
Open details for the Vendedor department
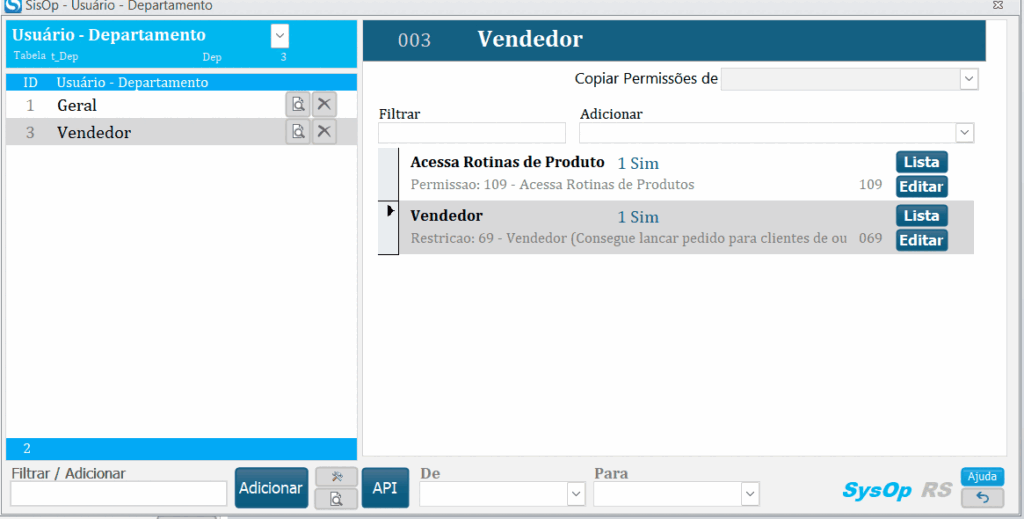point(297,132)
